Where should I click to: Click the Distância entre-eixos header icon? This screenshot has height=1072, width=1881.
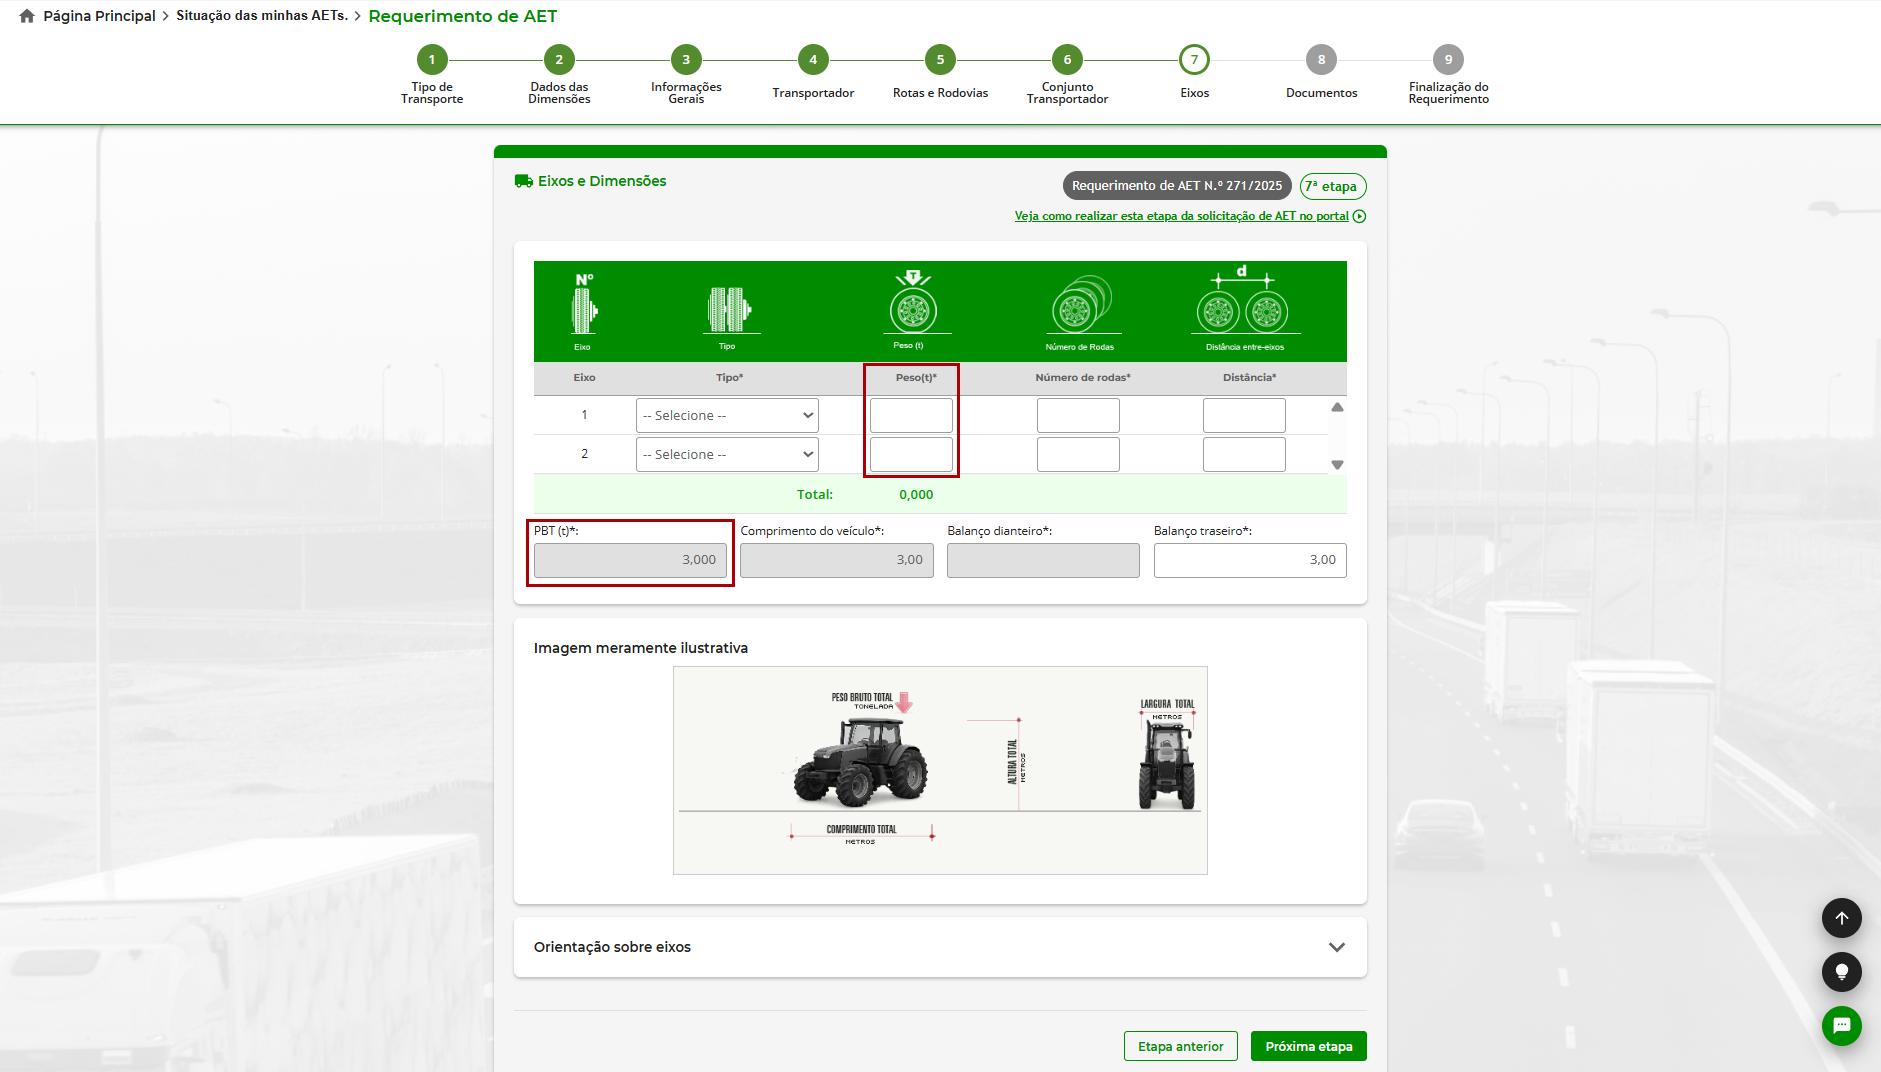tap(1243, 300)
